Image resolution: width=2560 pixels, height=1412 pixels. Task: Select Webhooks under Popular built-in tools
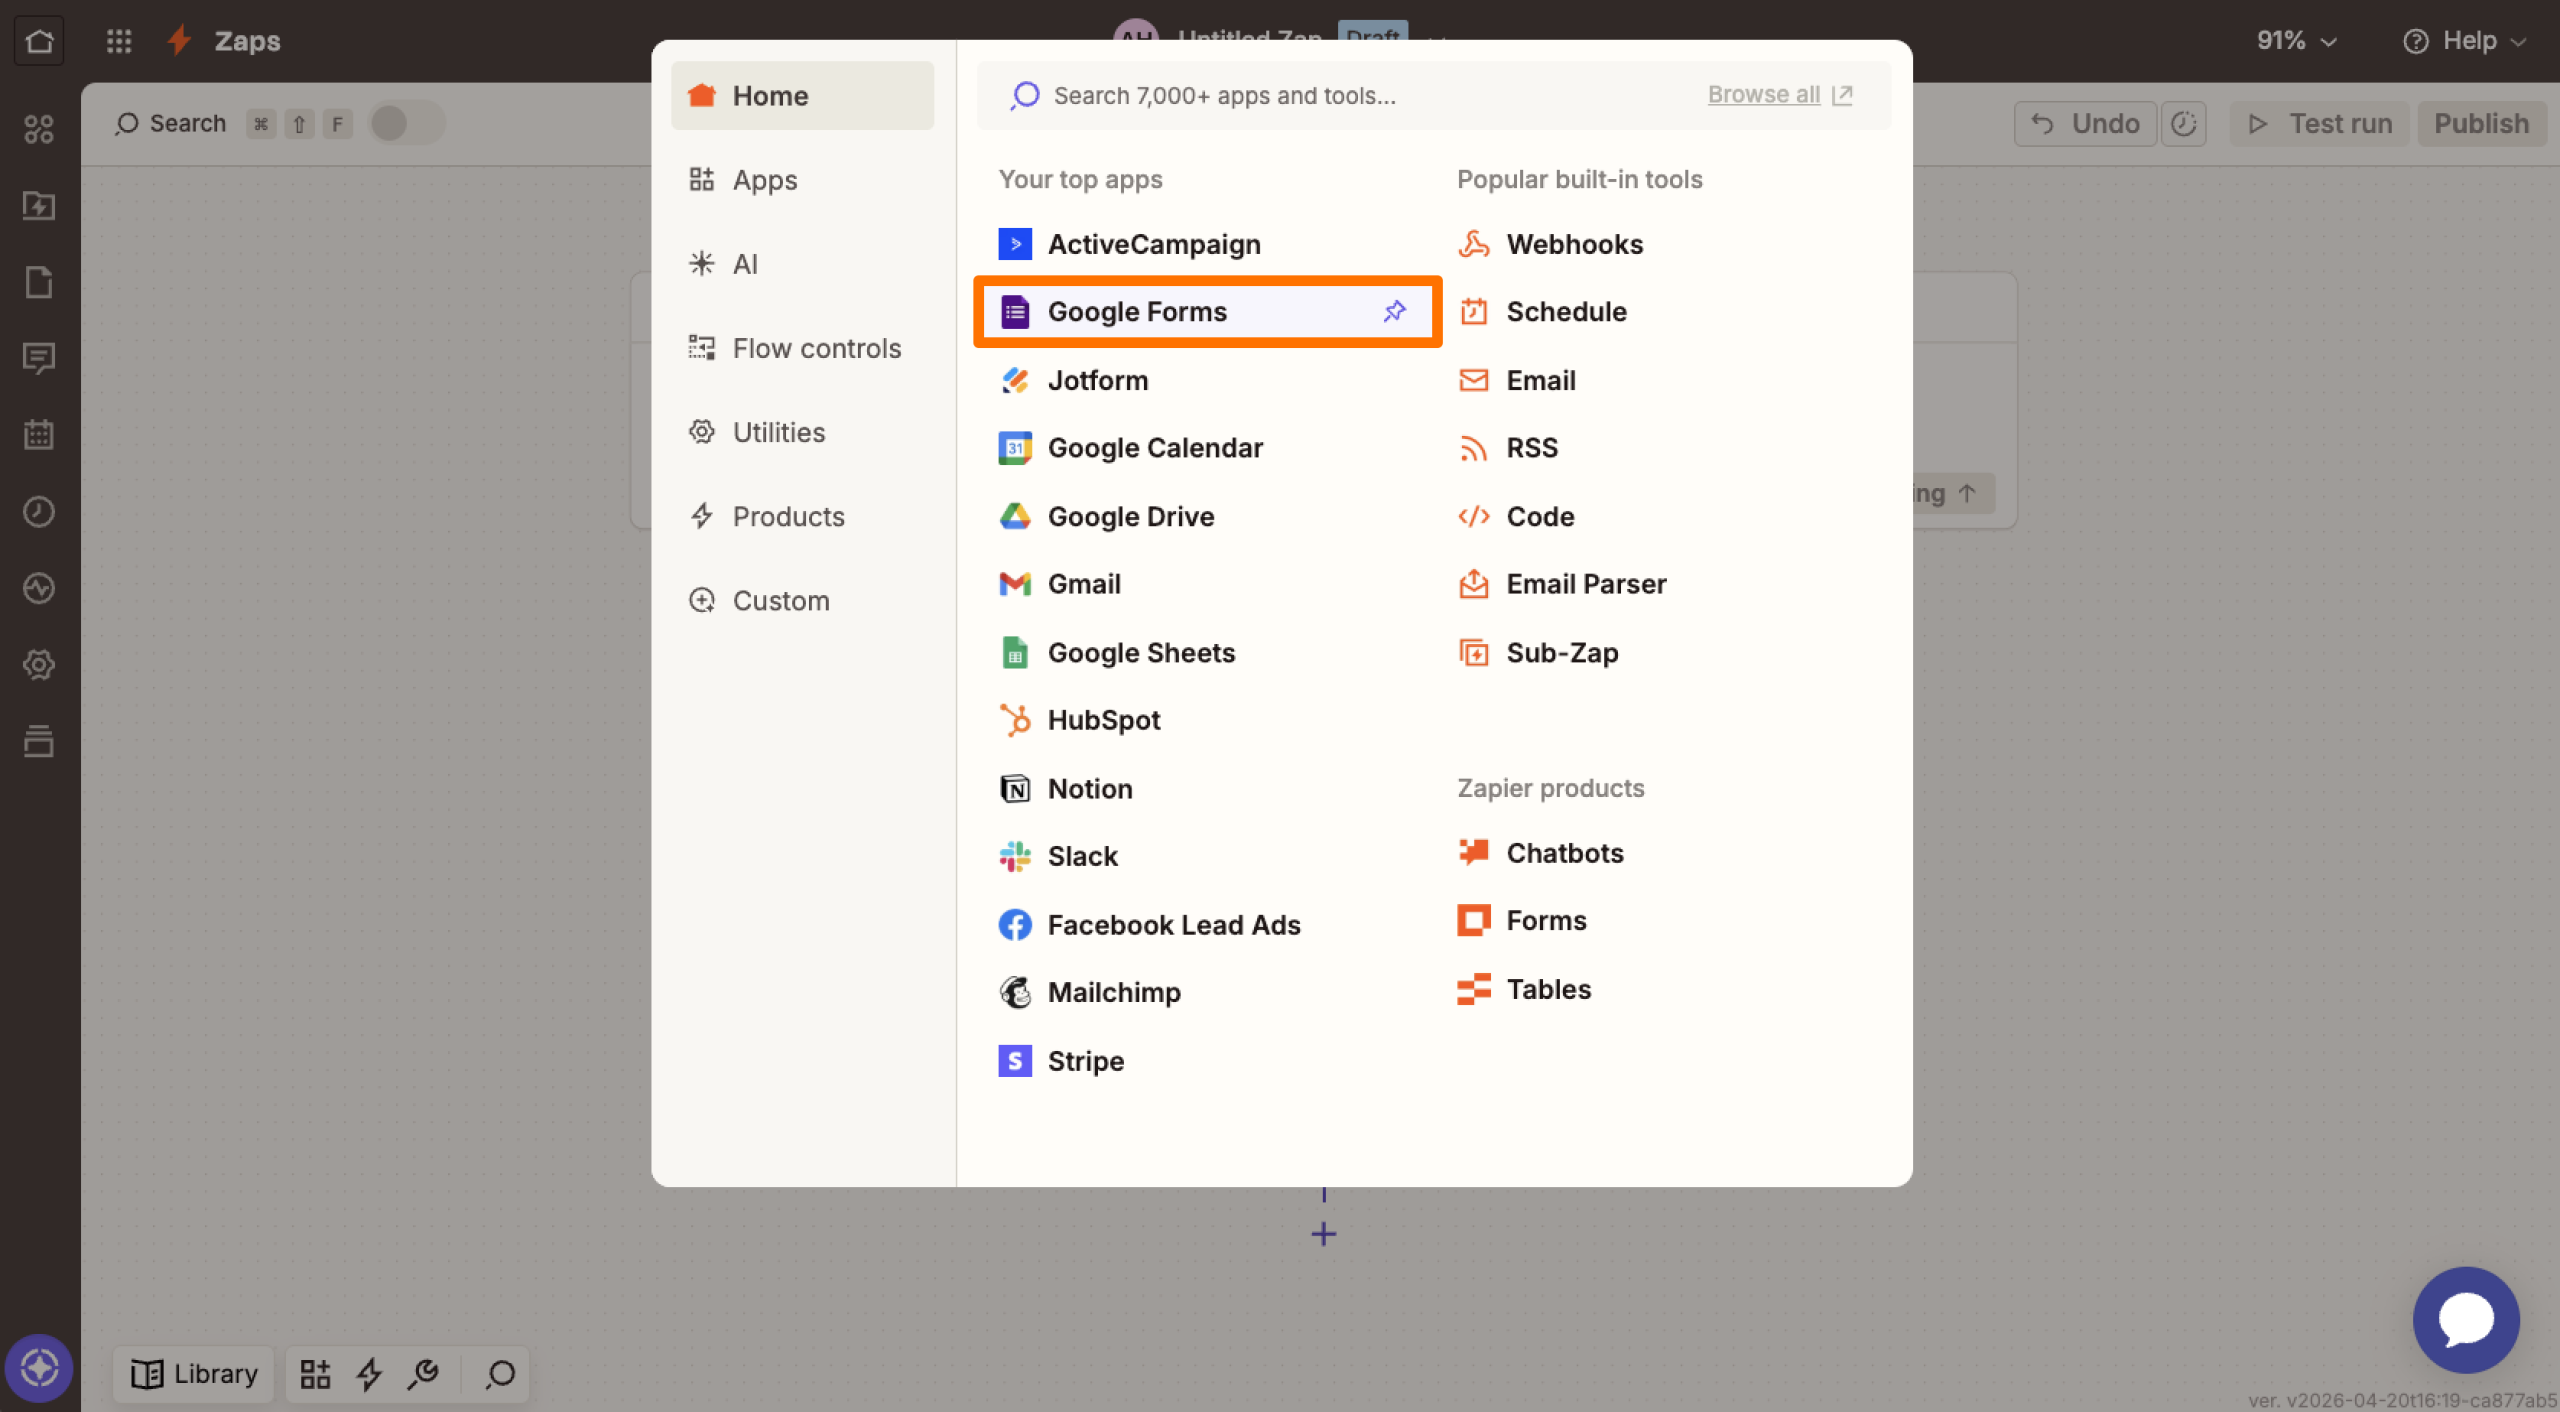pyautogui.click(x=1574, y=243)
